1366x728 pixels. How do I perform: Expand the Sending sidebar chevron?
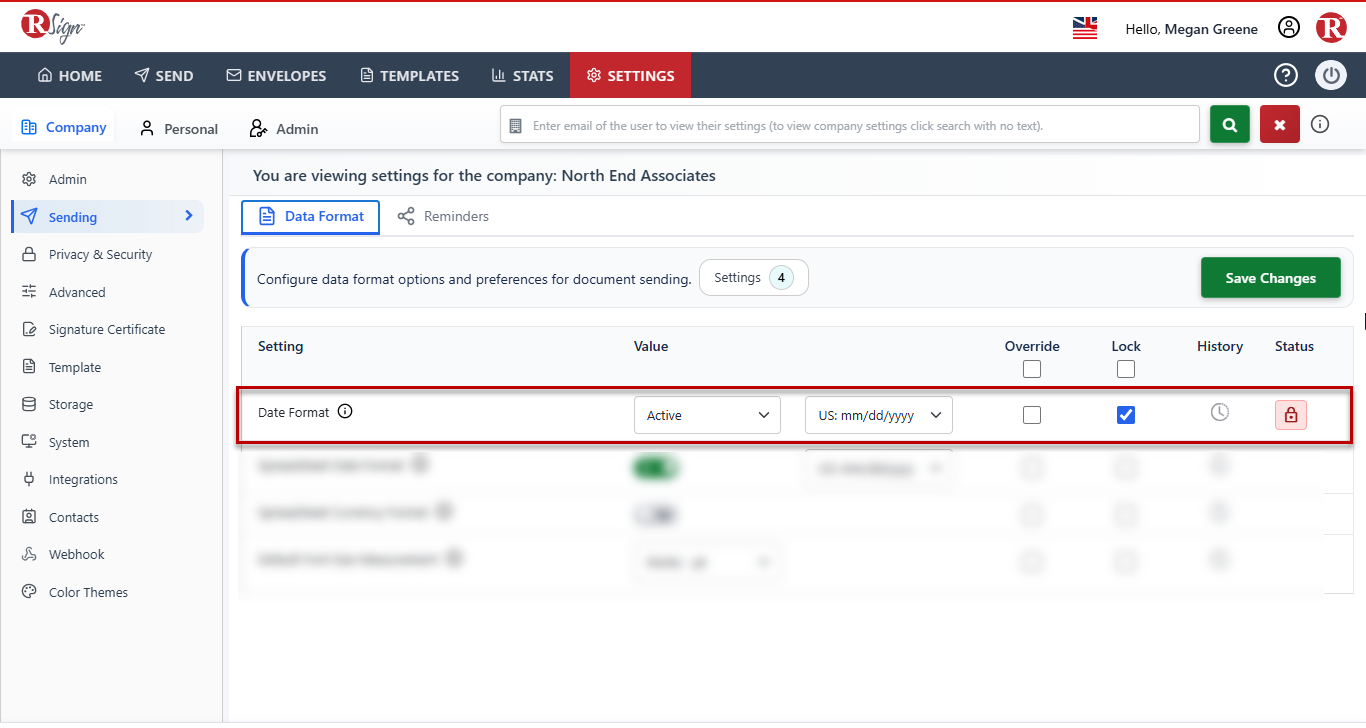[188, 216]
